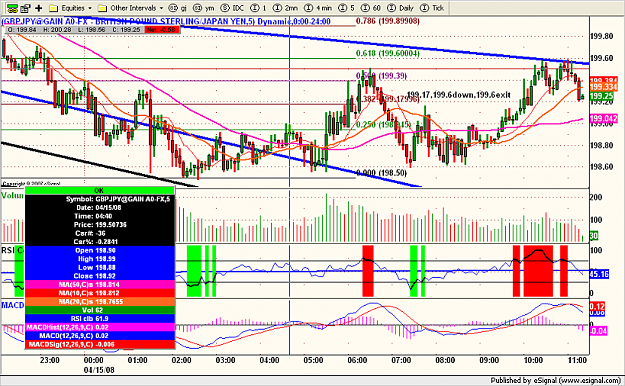
Task: Click the 198.60 price scale label
Action: 601,167
